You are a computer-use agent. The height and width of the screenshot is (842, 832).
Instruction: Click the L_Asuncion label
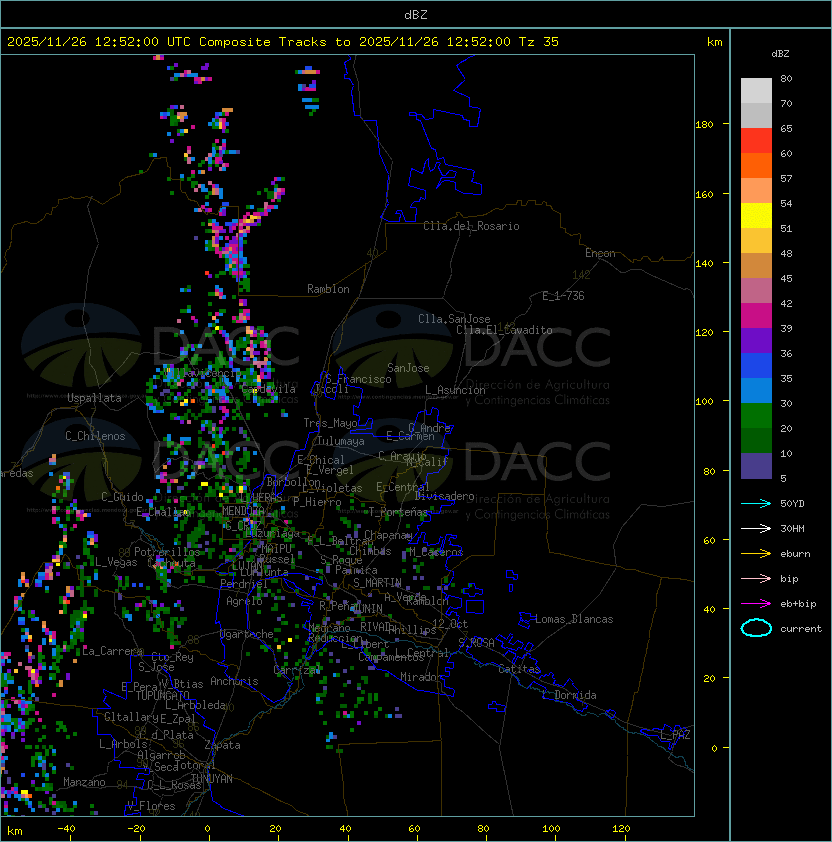[455, 390]
